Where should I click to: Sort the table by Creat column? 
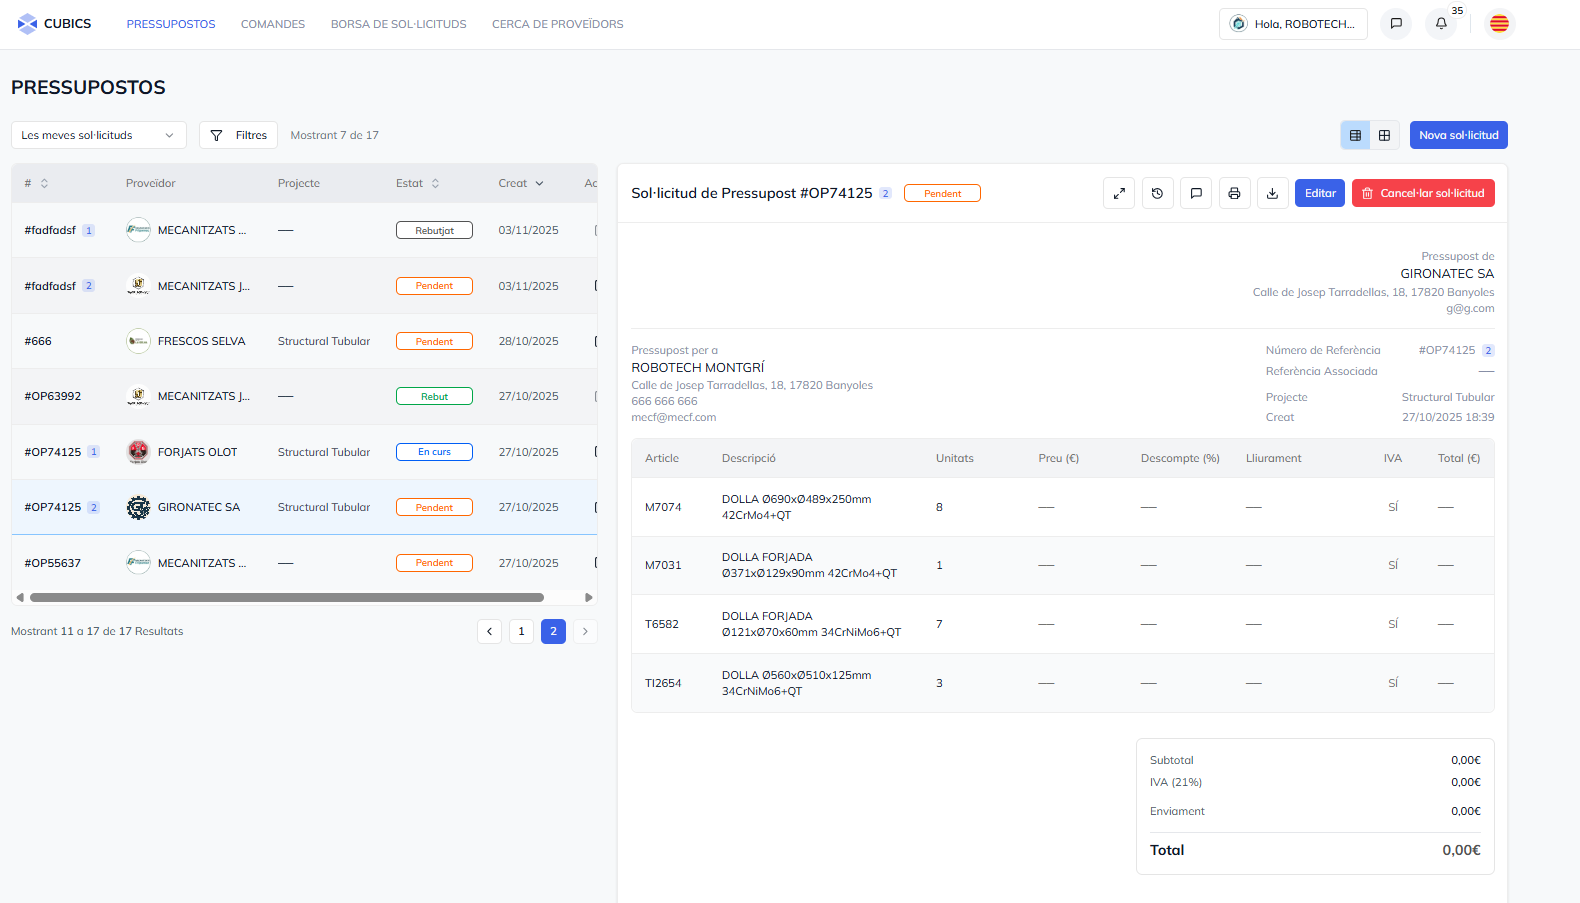click(x=521, y=183)
